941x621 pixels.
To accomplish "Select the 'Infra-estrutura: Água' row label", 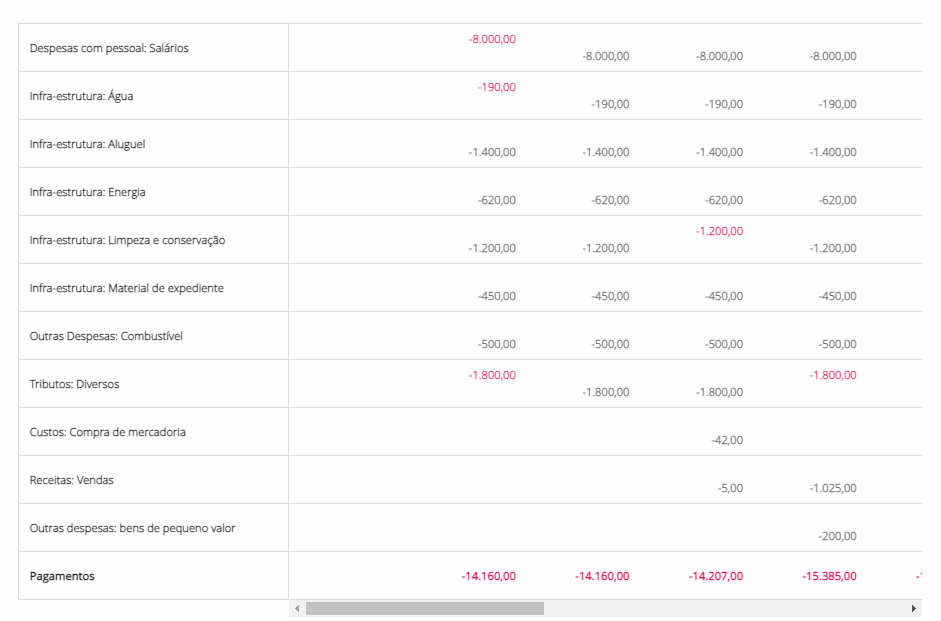I will coord(81,96).
